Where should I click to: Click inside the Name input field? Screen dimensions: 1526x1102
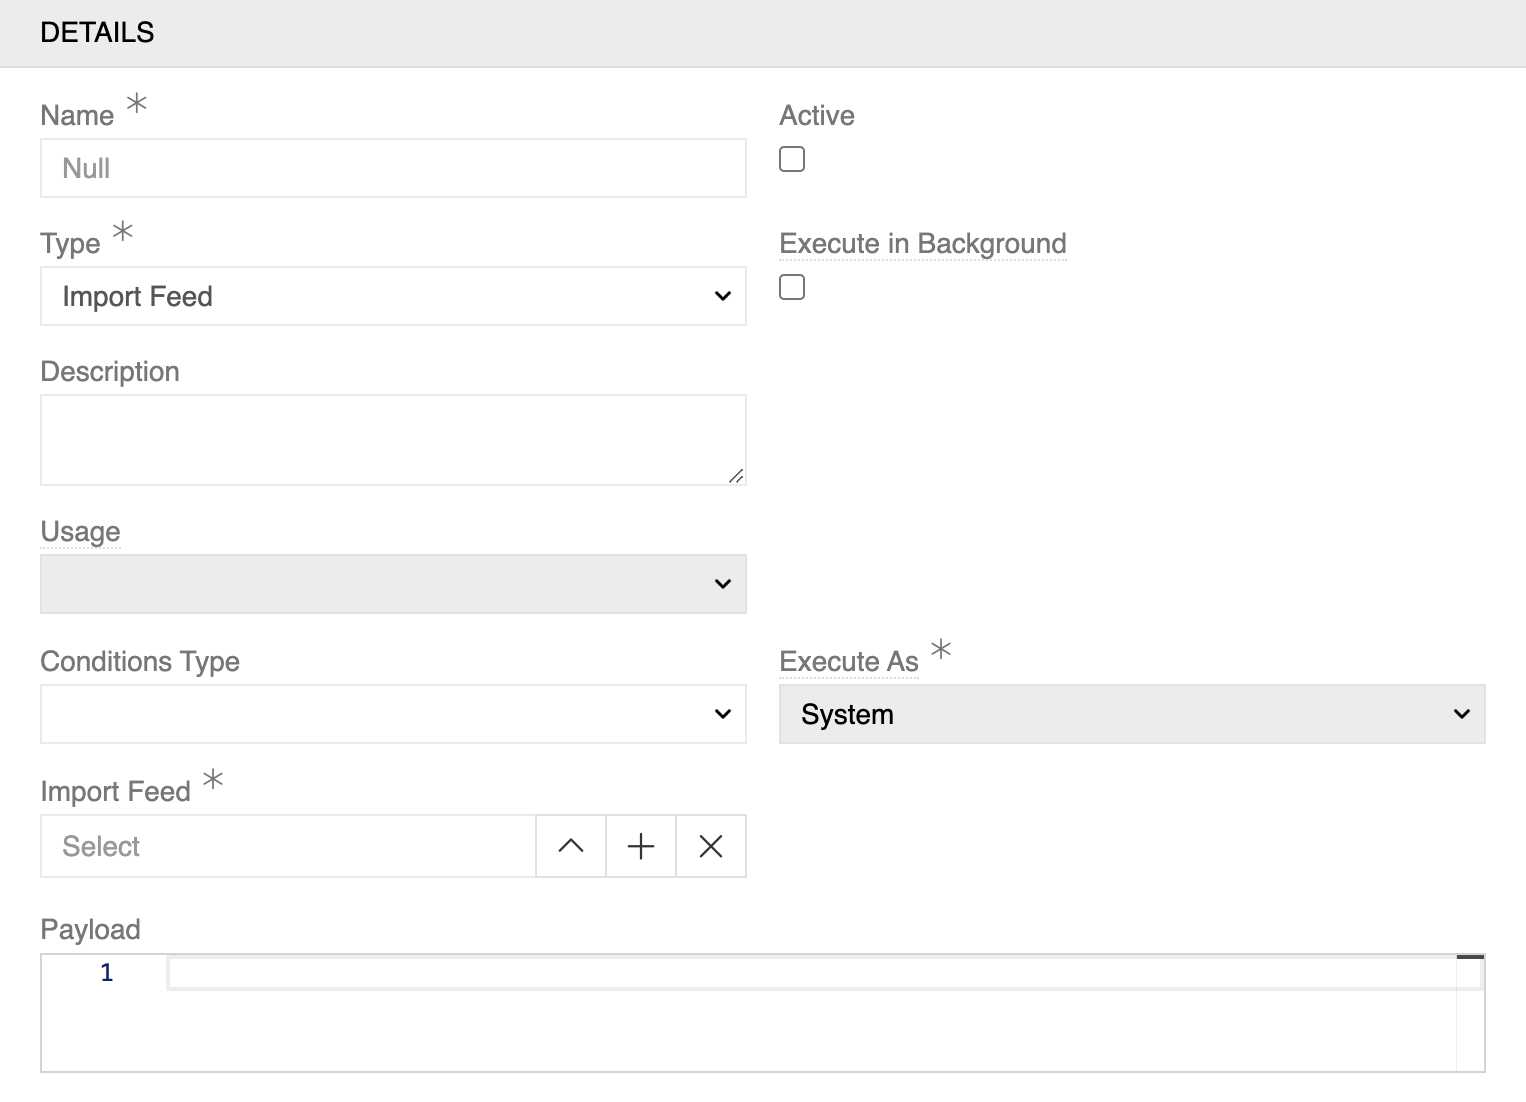pos(390,168)
